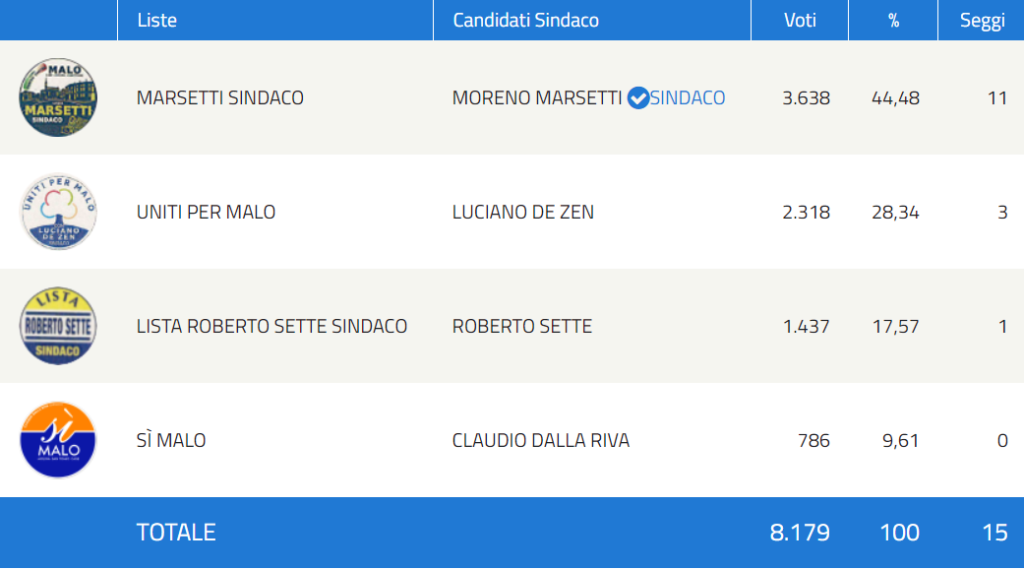Select the UNITI PER MALO list name

click(x=206, y=212)
